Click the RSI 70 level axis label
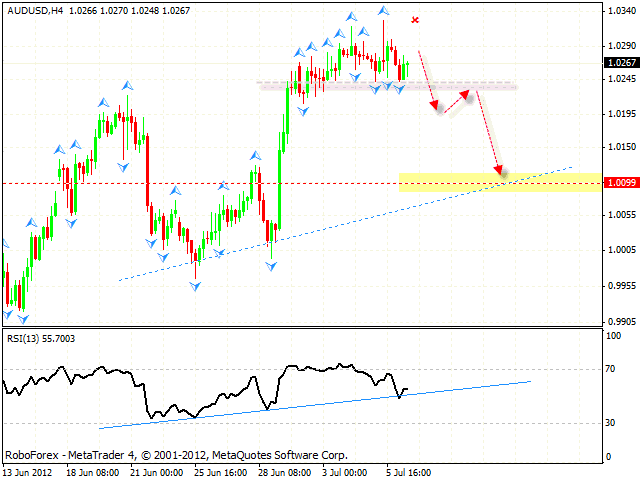Image resolution: width=640 pixels, height=480 pixels. (612, 370)
